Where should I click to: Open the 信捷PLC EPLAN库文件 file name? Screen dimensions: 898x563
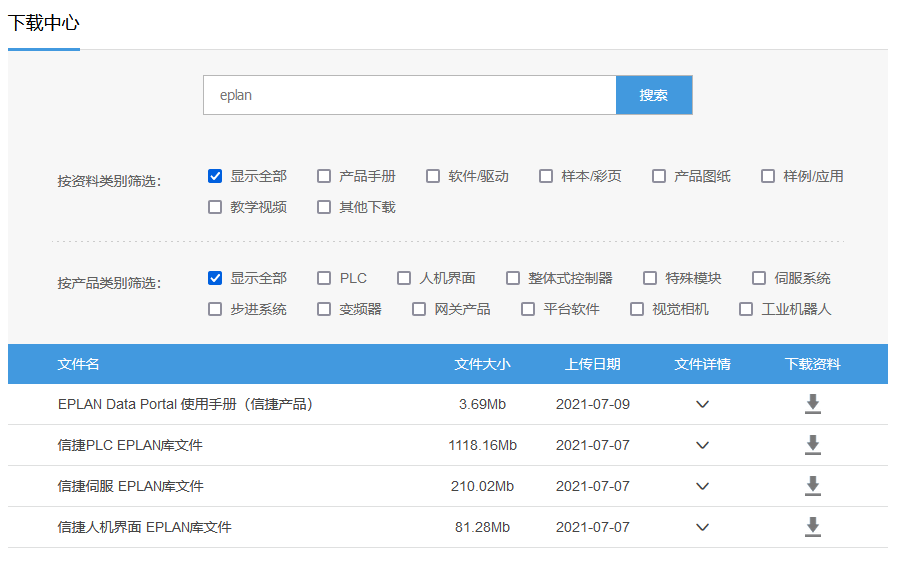click(130, 445)
